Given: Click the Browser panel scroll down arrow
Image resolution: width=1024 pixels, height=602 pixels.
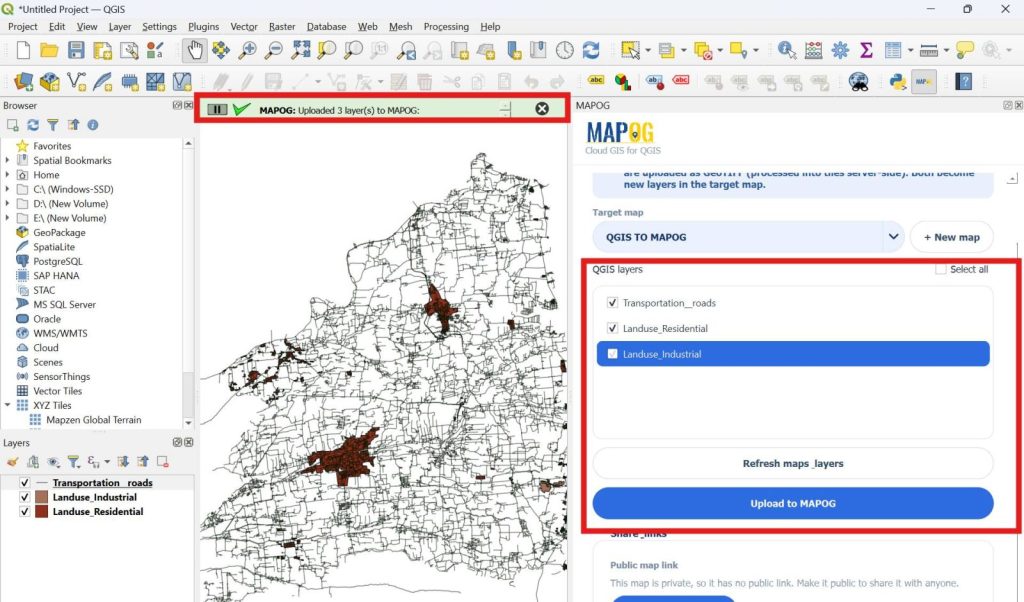Looking at the screenshot, I should click(188, 422).
